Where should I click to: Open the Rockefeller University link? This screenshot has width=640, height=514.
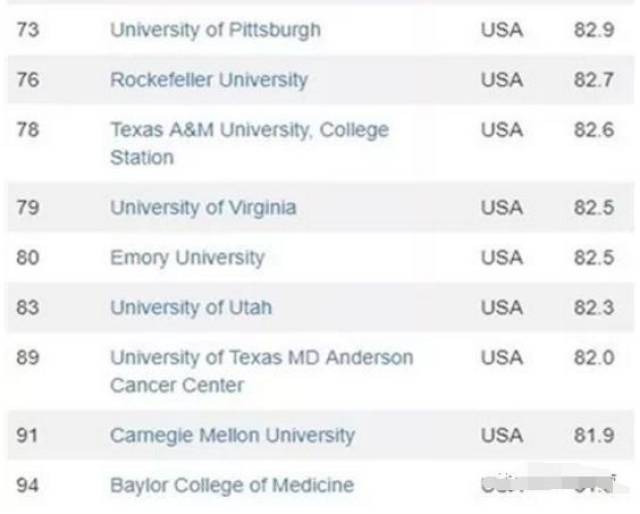(x=208, y=79)
